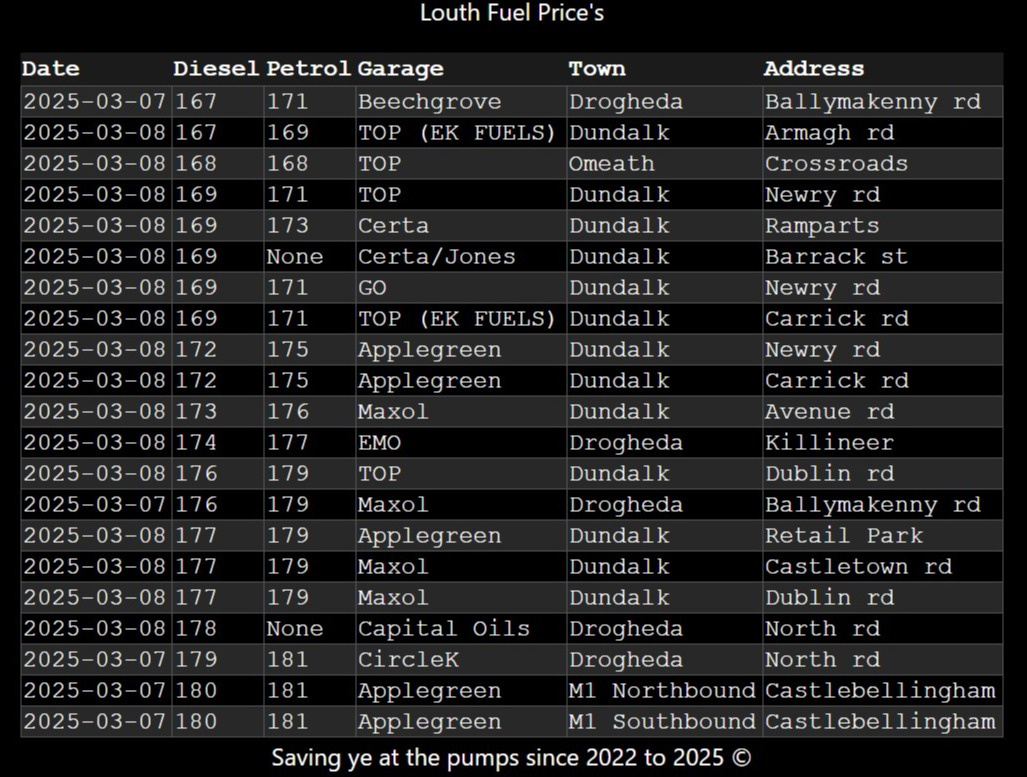Select the Retail Park address cell
The image size is (1027, 777).
pos(883,536)
